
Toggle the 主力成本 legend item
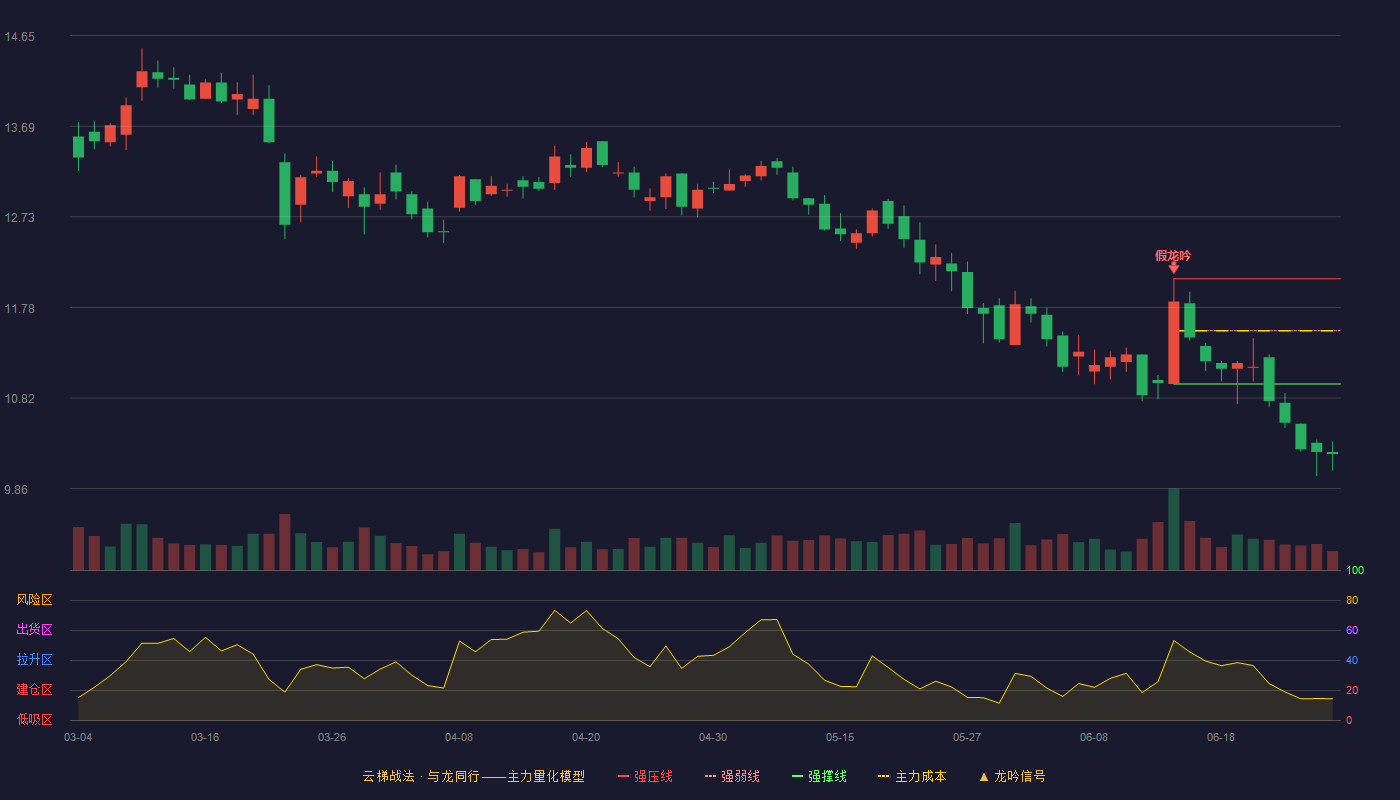pos(912,776)
